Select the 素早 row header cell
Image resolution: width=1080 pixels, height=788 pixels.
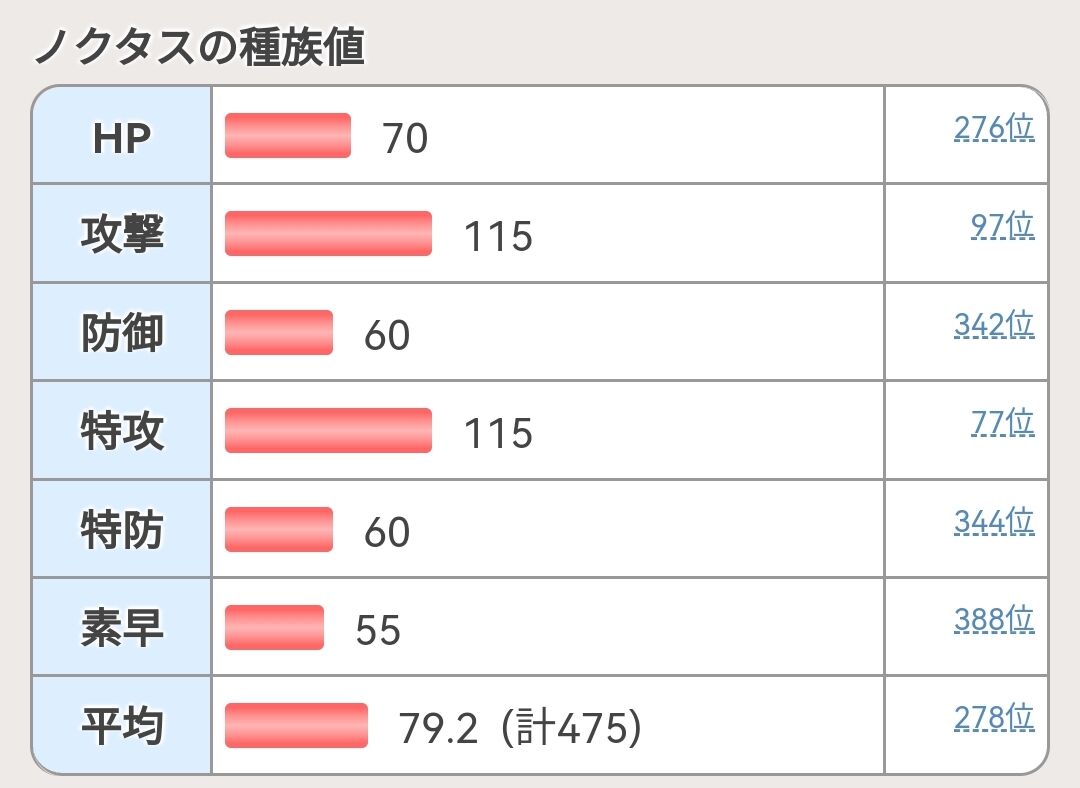point(122,628)
